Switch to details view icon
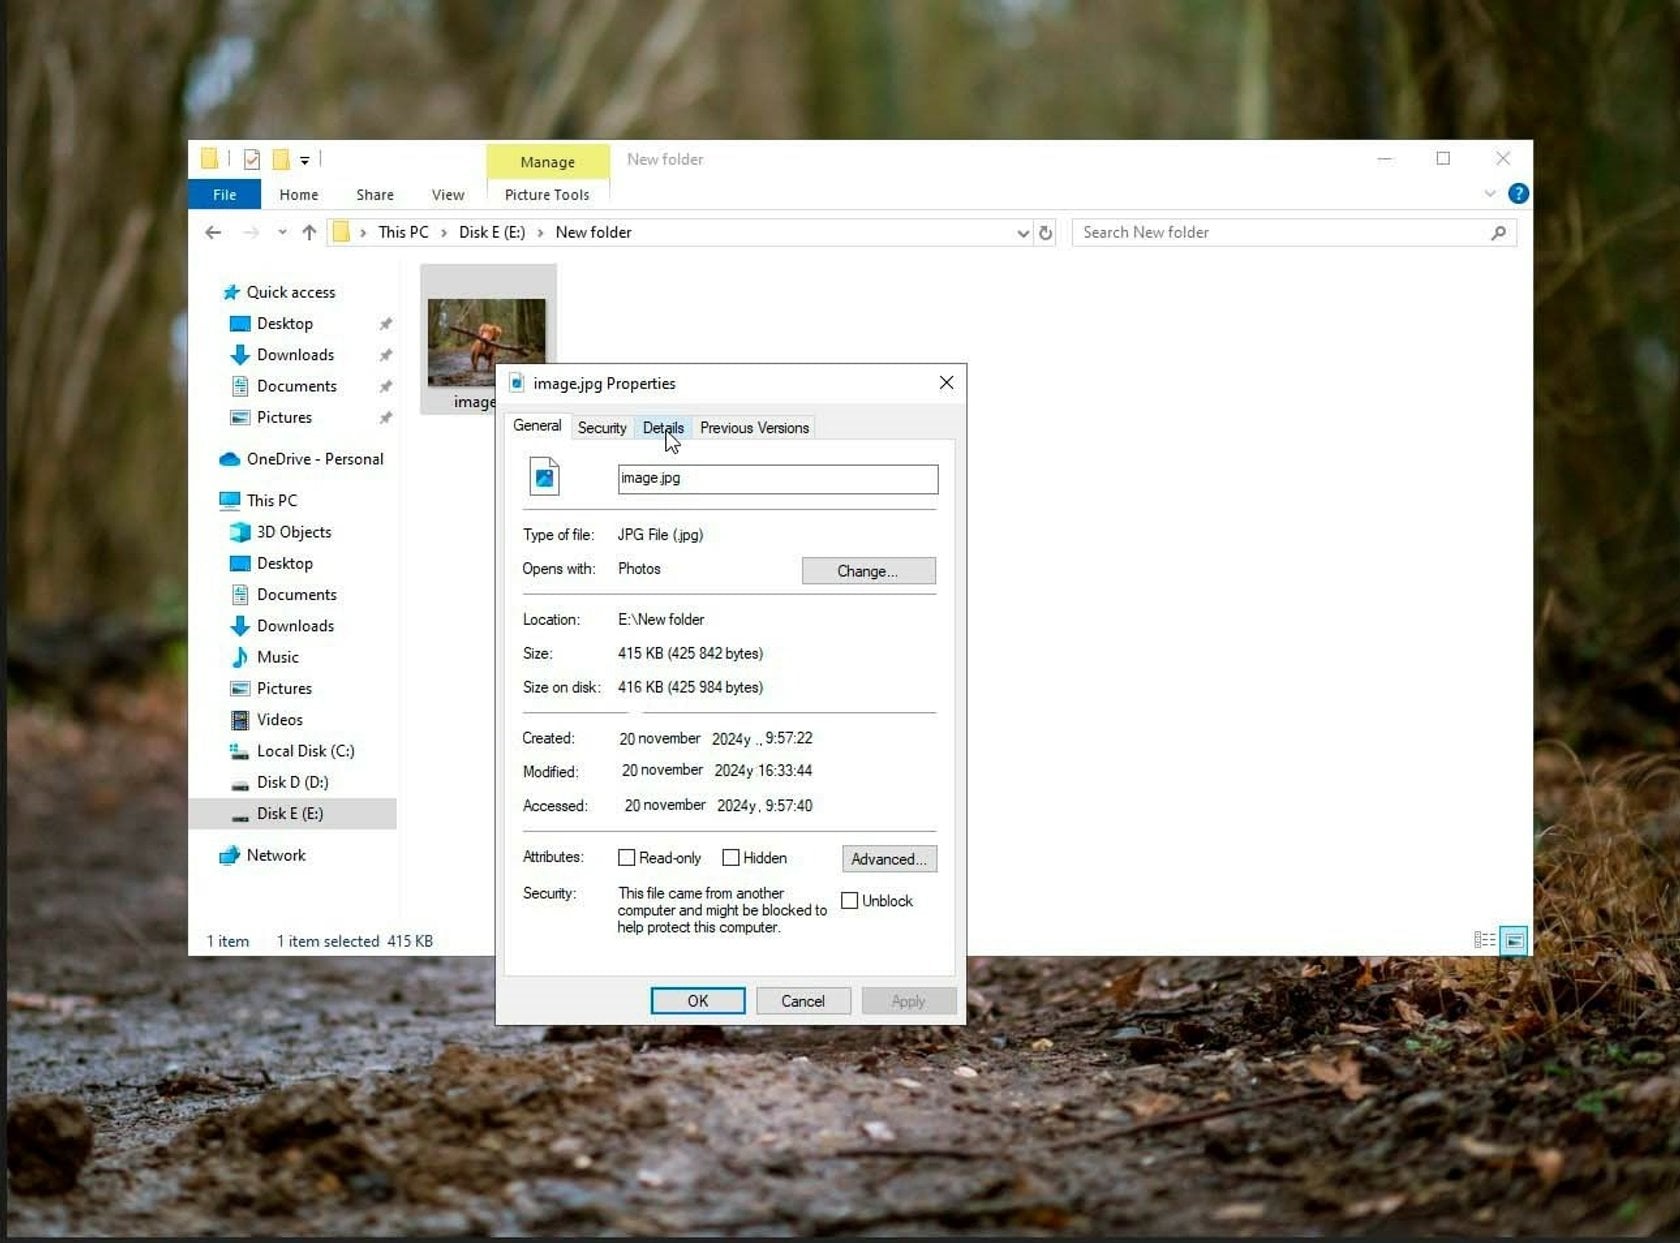The width and height of the screenshot is (1680, 1243). tap(1483, 940)
